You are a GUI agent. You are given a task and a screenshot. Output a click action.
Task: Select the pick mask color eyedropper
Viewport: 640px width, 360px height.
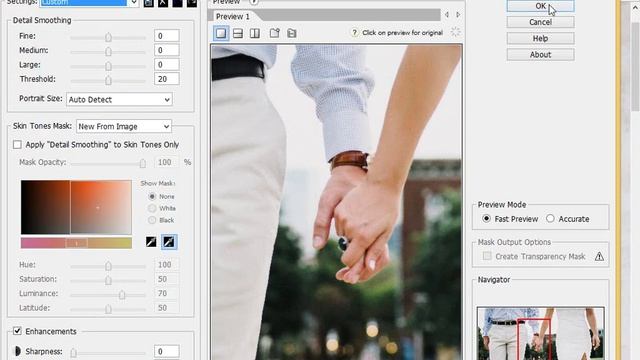pyautogui.click(x=151, y=242)
